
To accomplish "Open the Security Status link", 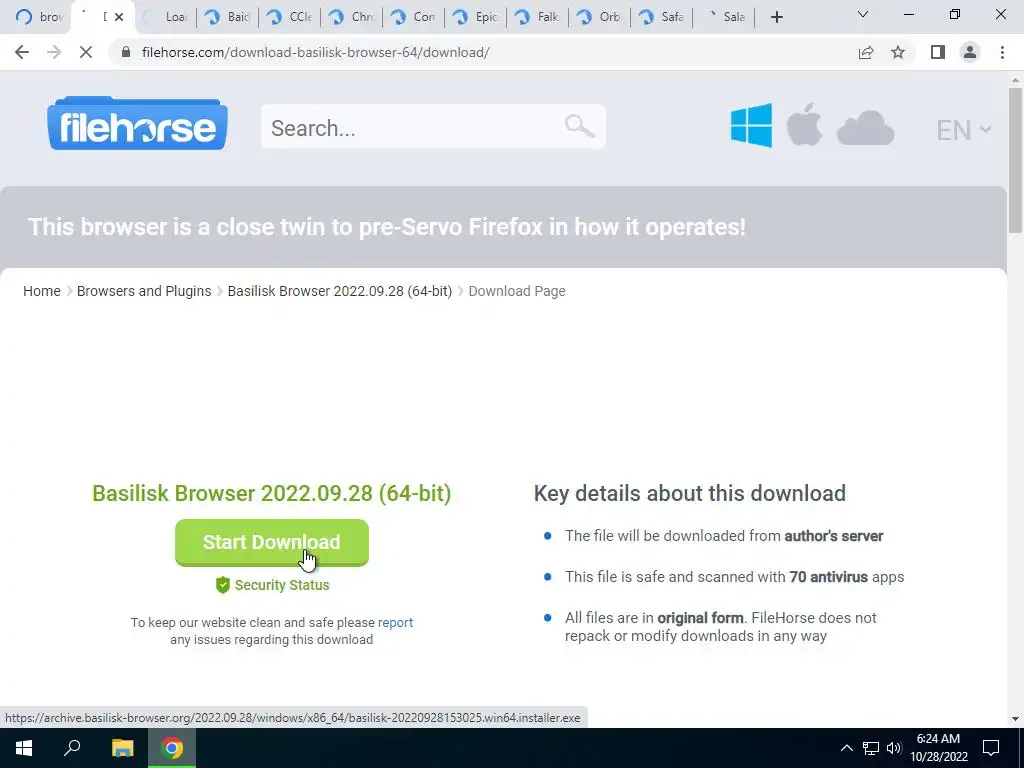I will (x=281, y=585).
